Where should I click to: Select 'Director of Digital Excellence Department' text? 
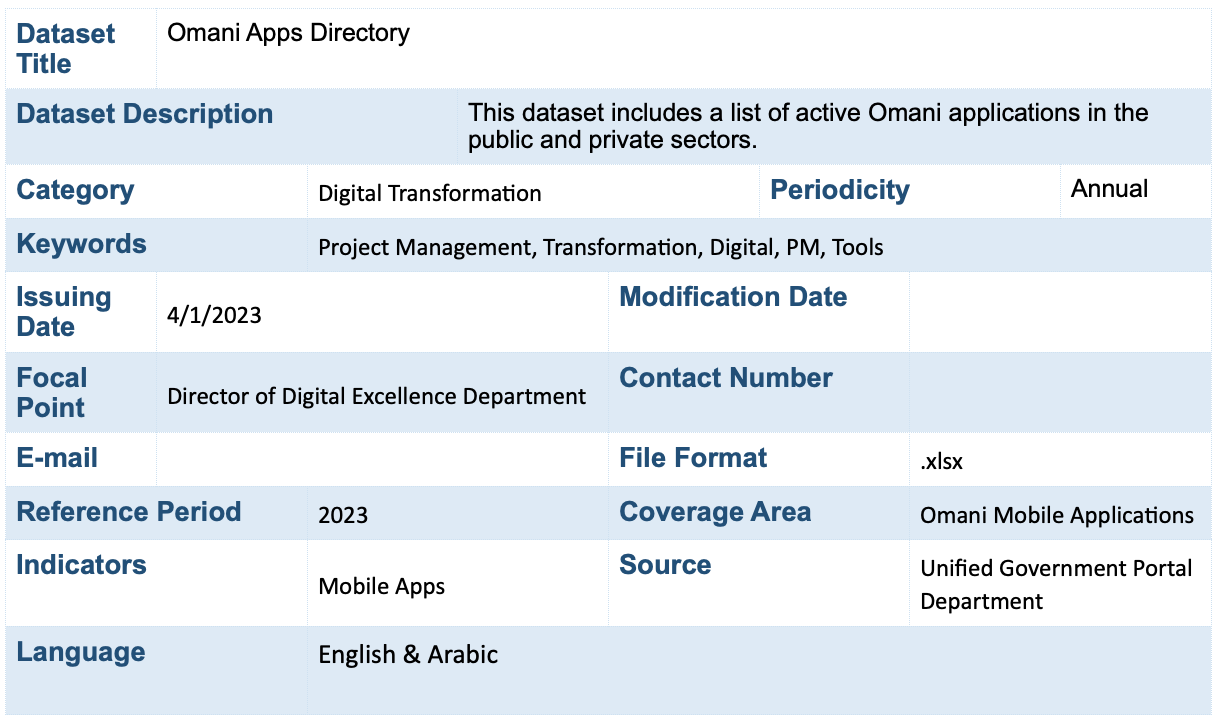376,396
